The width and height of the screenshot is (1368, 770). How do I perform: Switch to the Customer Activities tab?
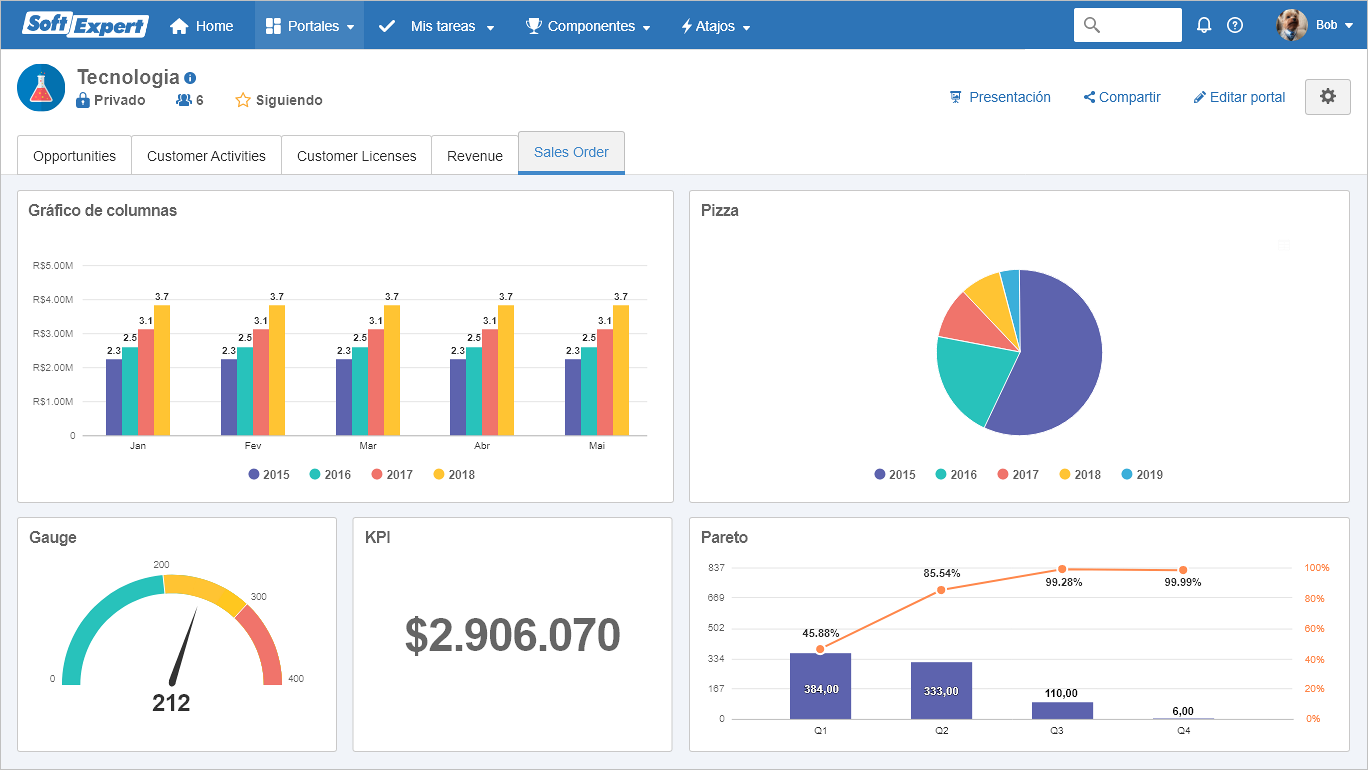click(x=206, y=156)
